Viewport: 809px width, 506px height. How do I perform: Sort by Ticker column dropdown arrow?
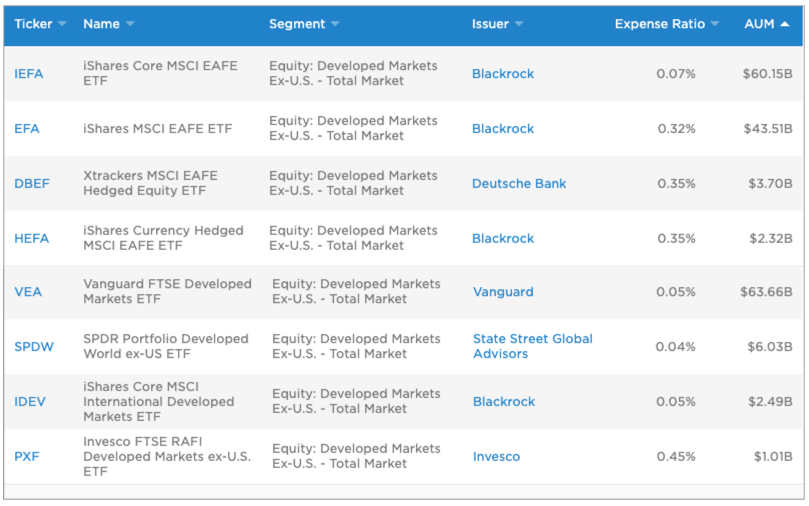[62, 24]
